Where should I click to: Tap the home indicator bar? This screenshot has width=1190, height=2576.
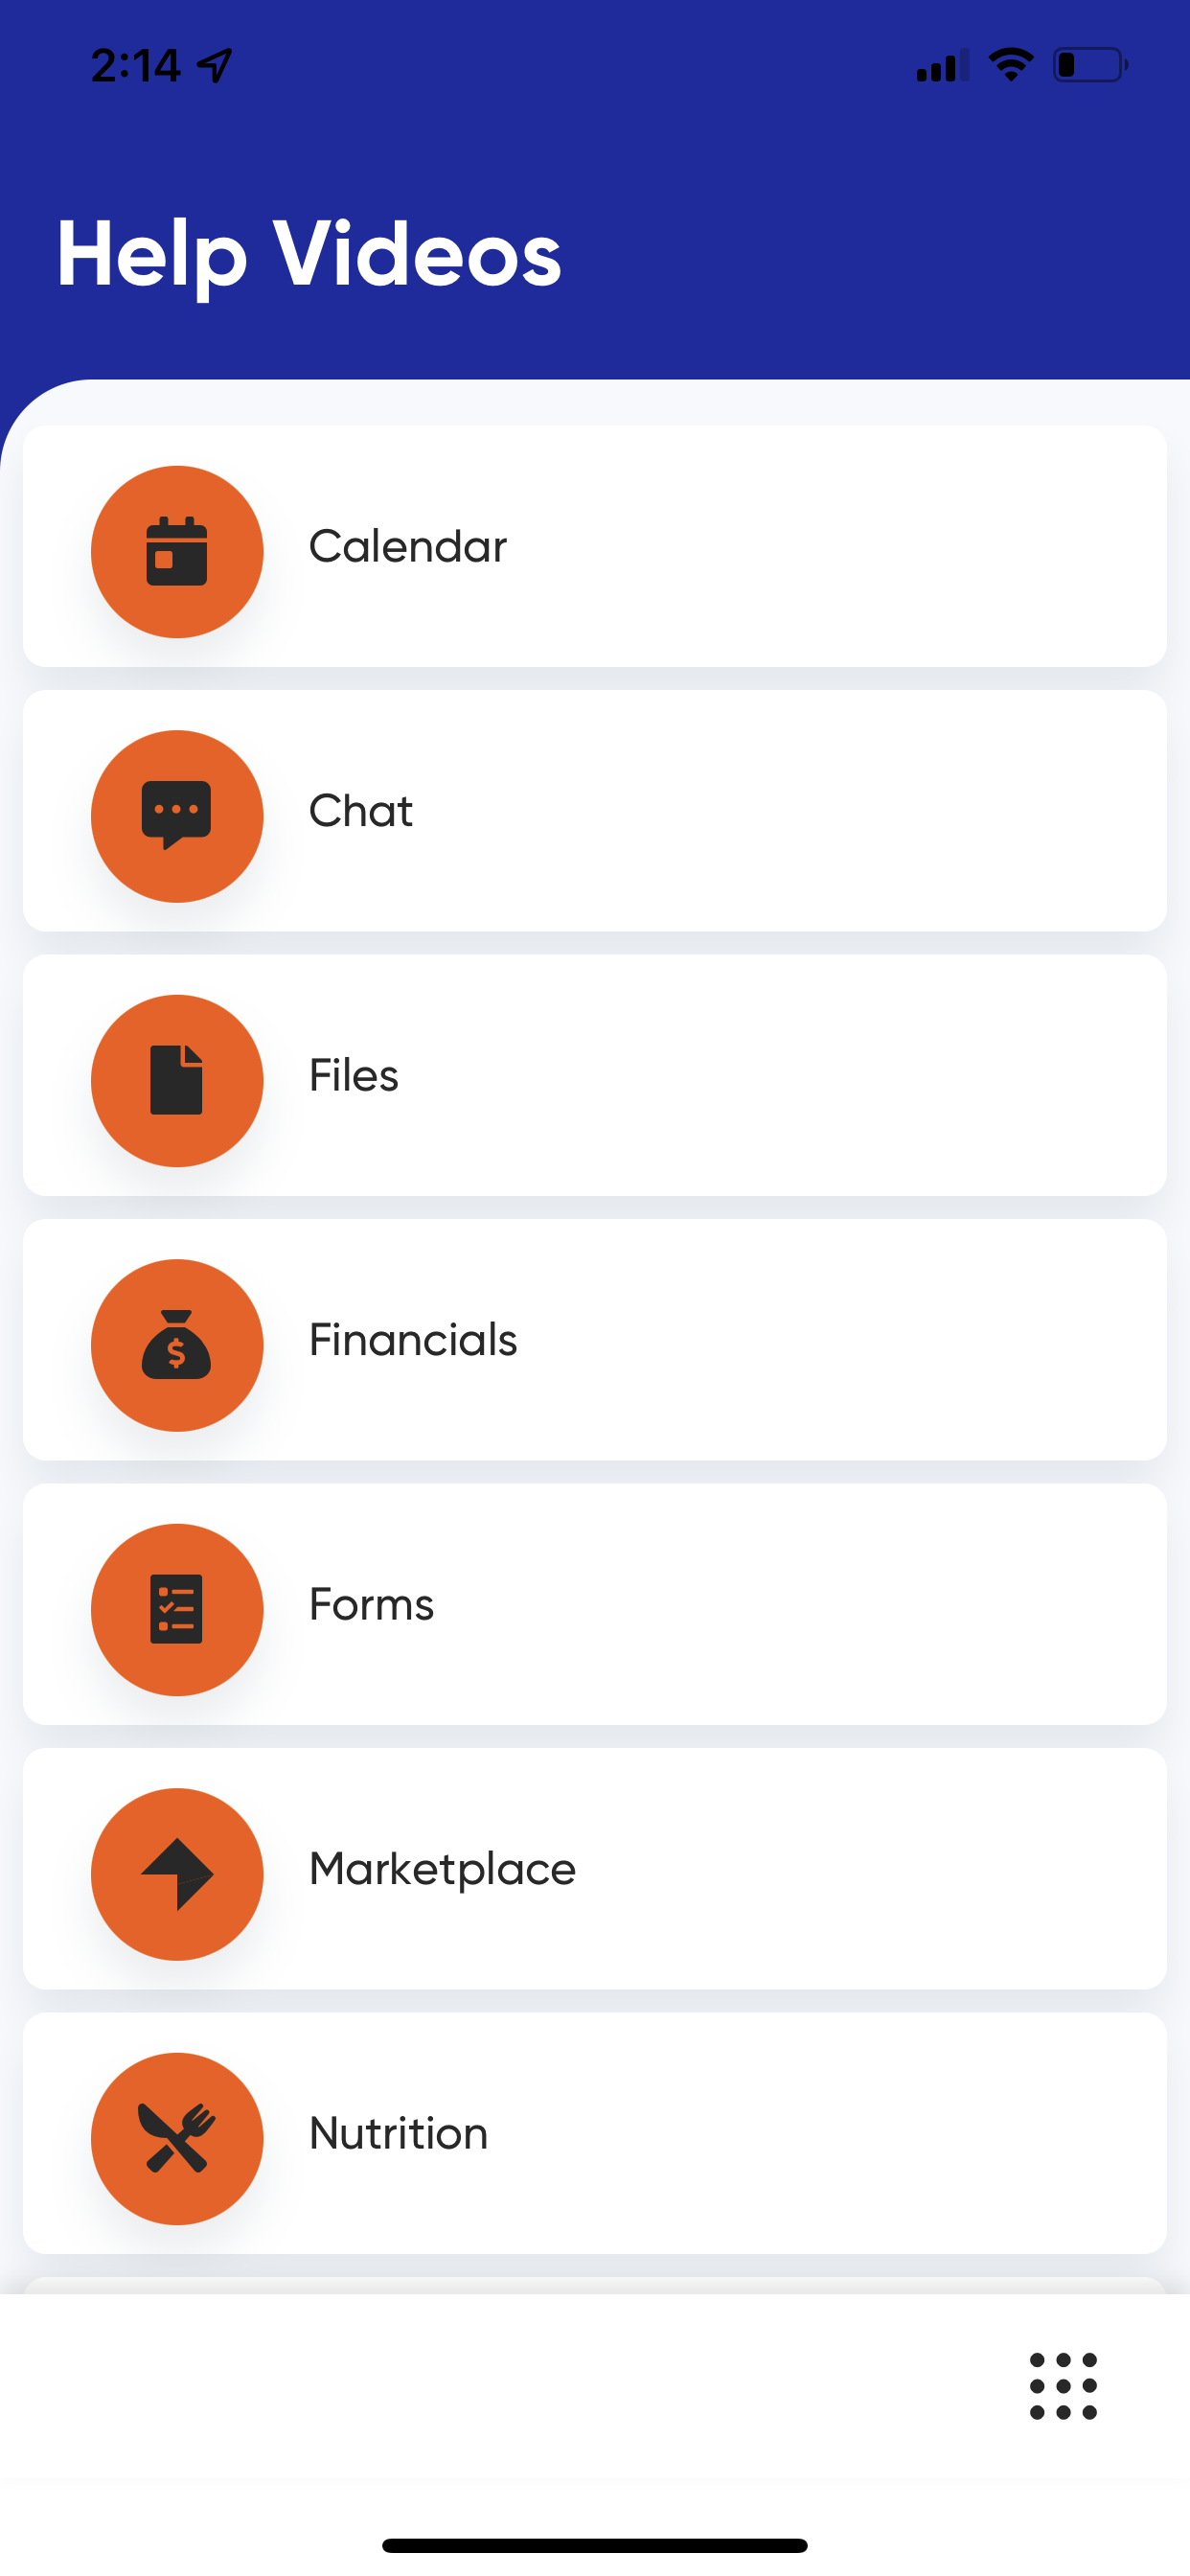click(595, 2545)
